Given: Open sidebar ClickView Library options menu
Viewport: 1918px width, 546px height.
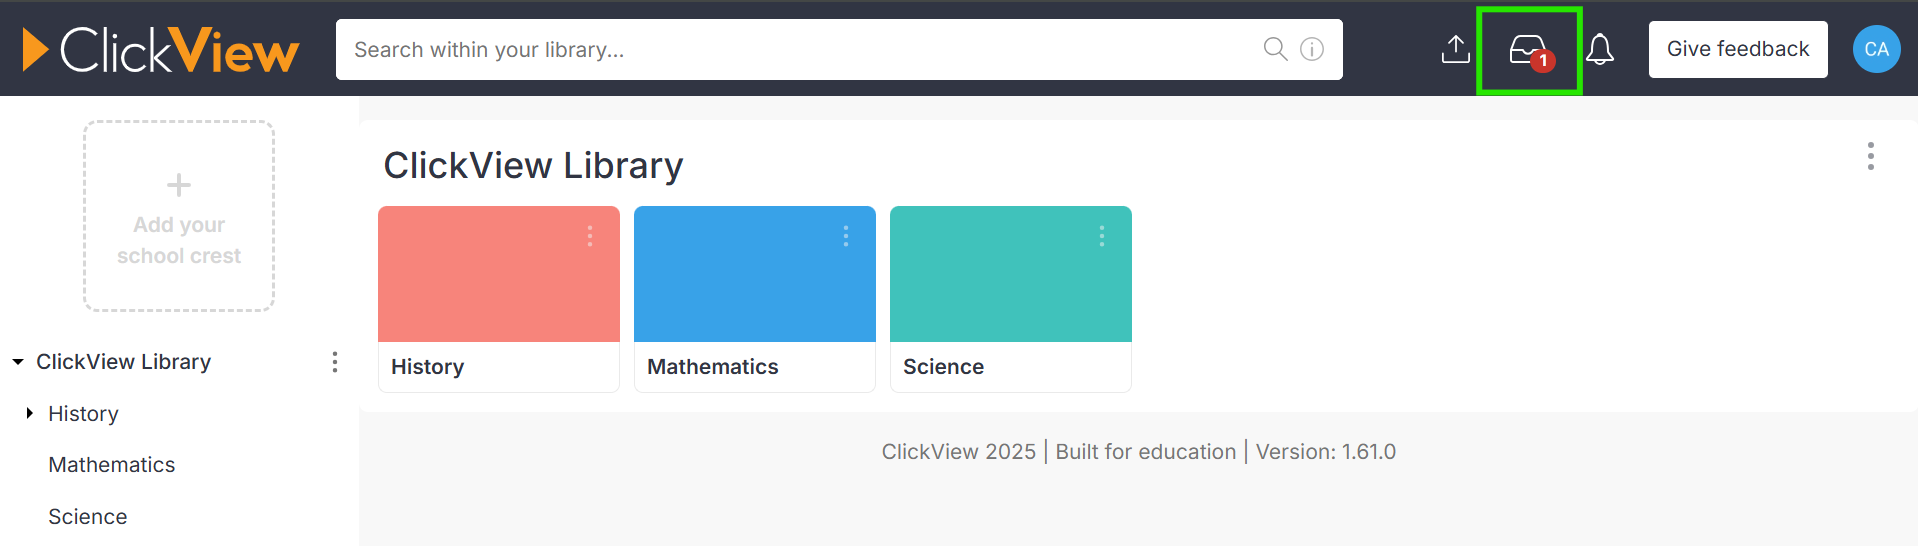Looking at the screenshot, I should point(335,362).
